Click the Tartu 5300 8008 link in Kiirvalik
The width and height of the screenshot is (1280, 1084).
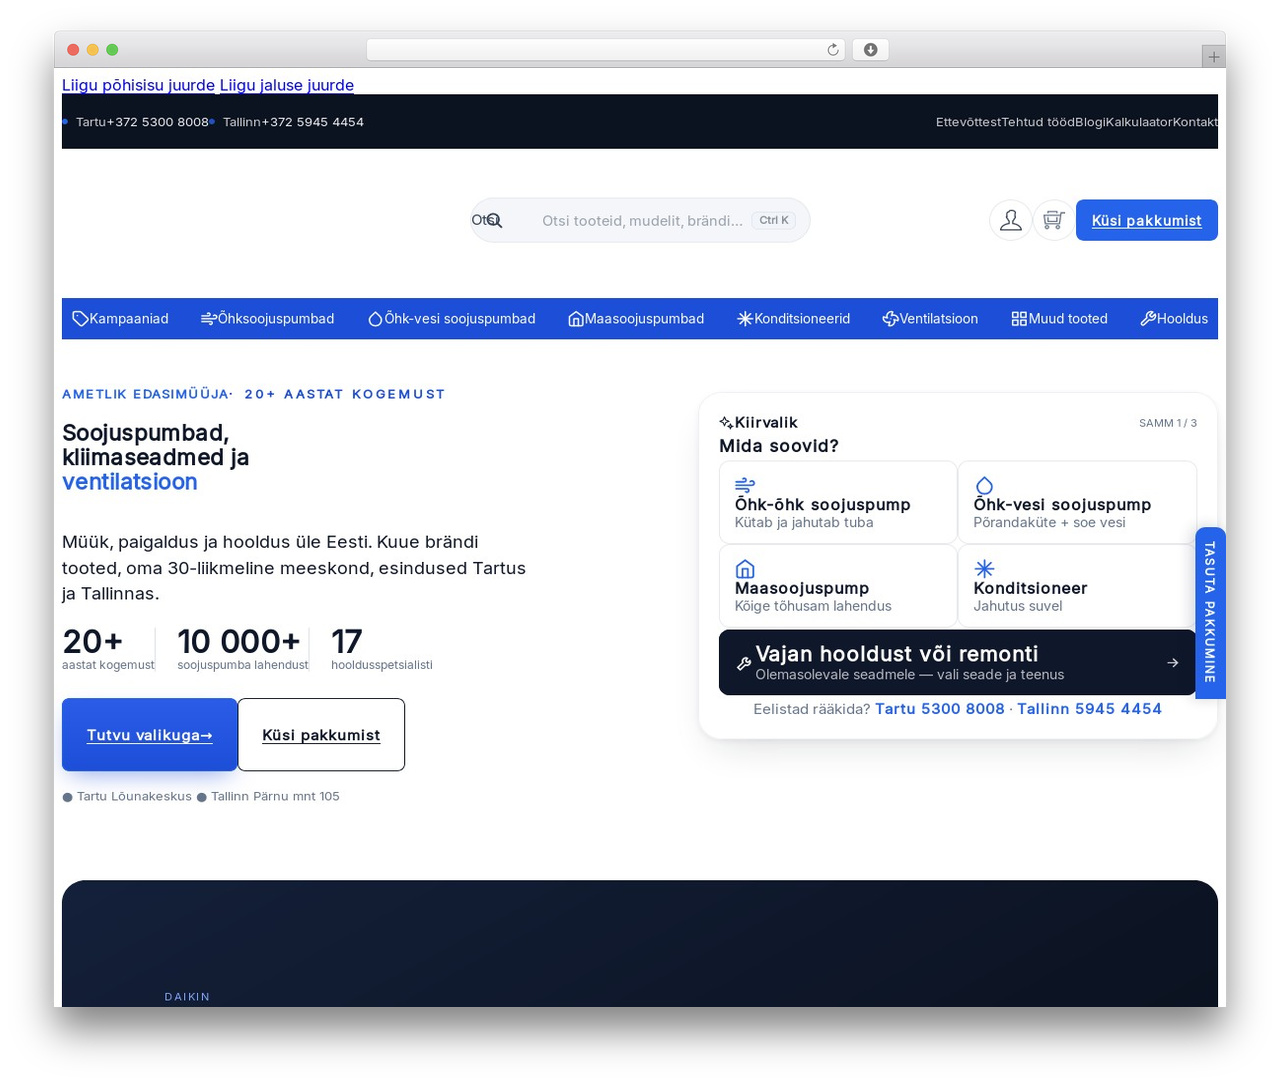point(940,709)
